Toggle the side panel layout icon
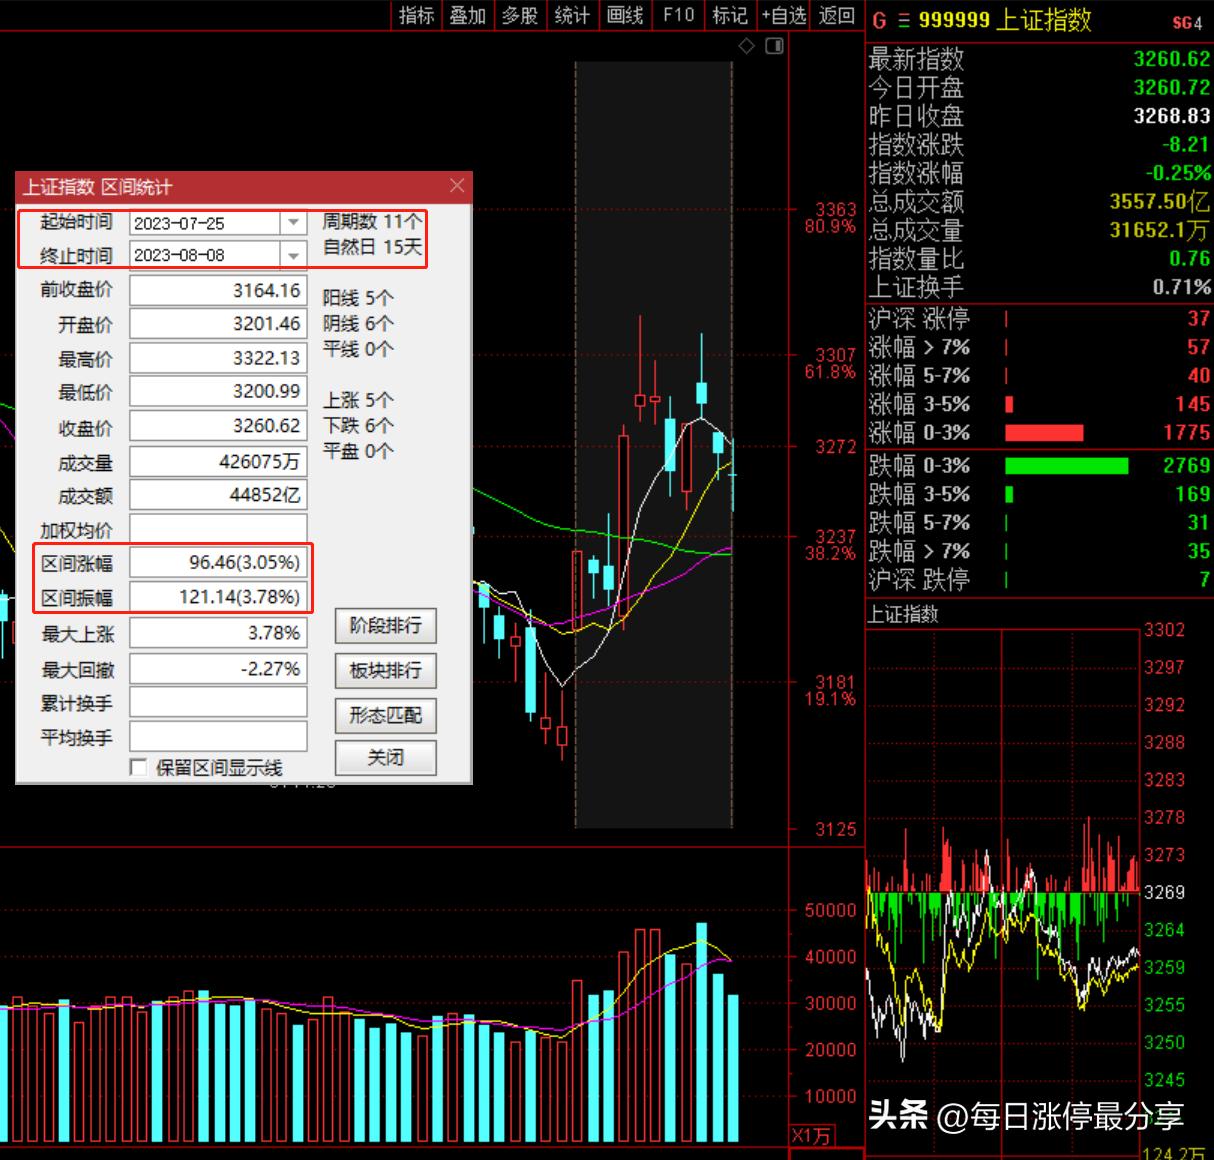The height and width of the screenshot is (1160, 1214). pos(774,46)
